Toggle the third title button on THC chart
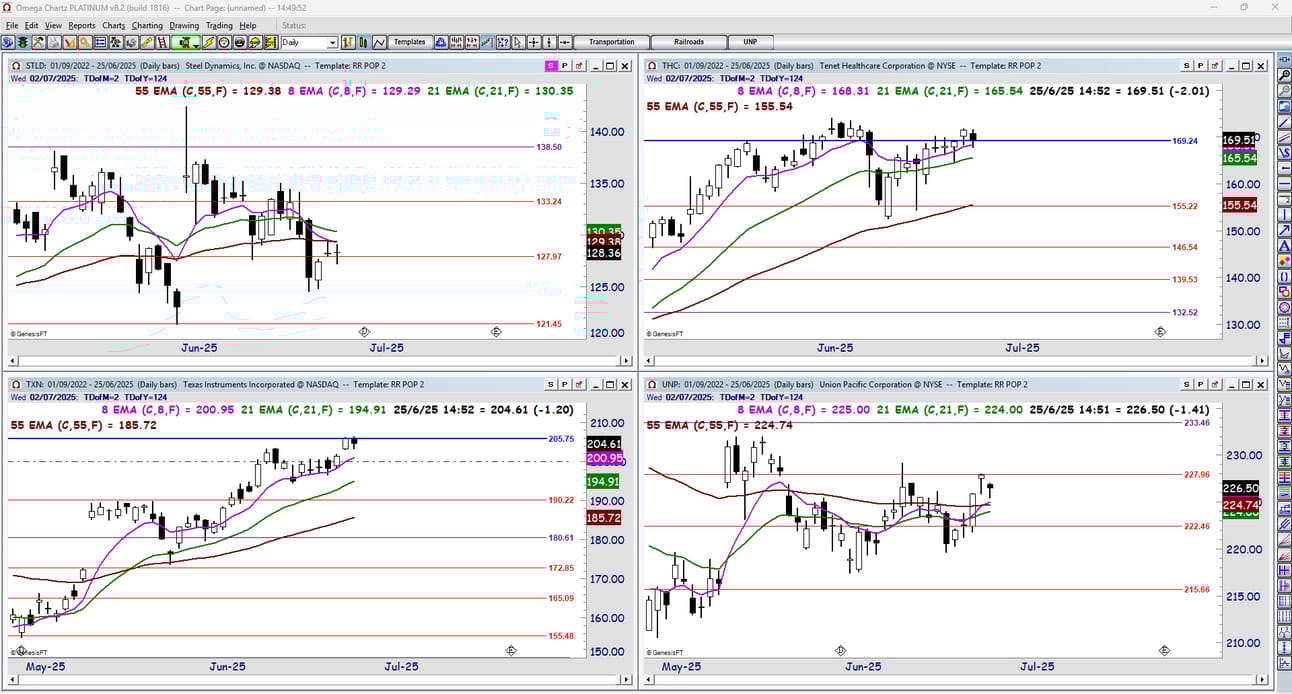 coord(1216,66)
